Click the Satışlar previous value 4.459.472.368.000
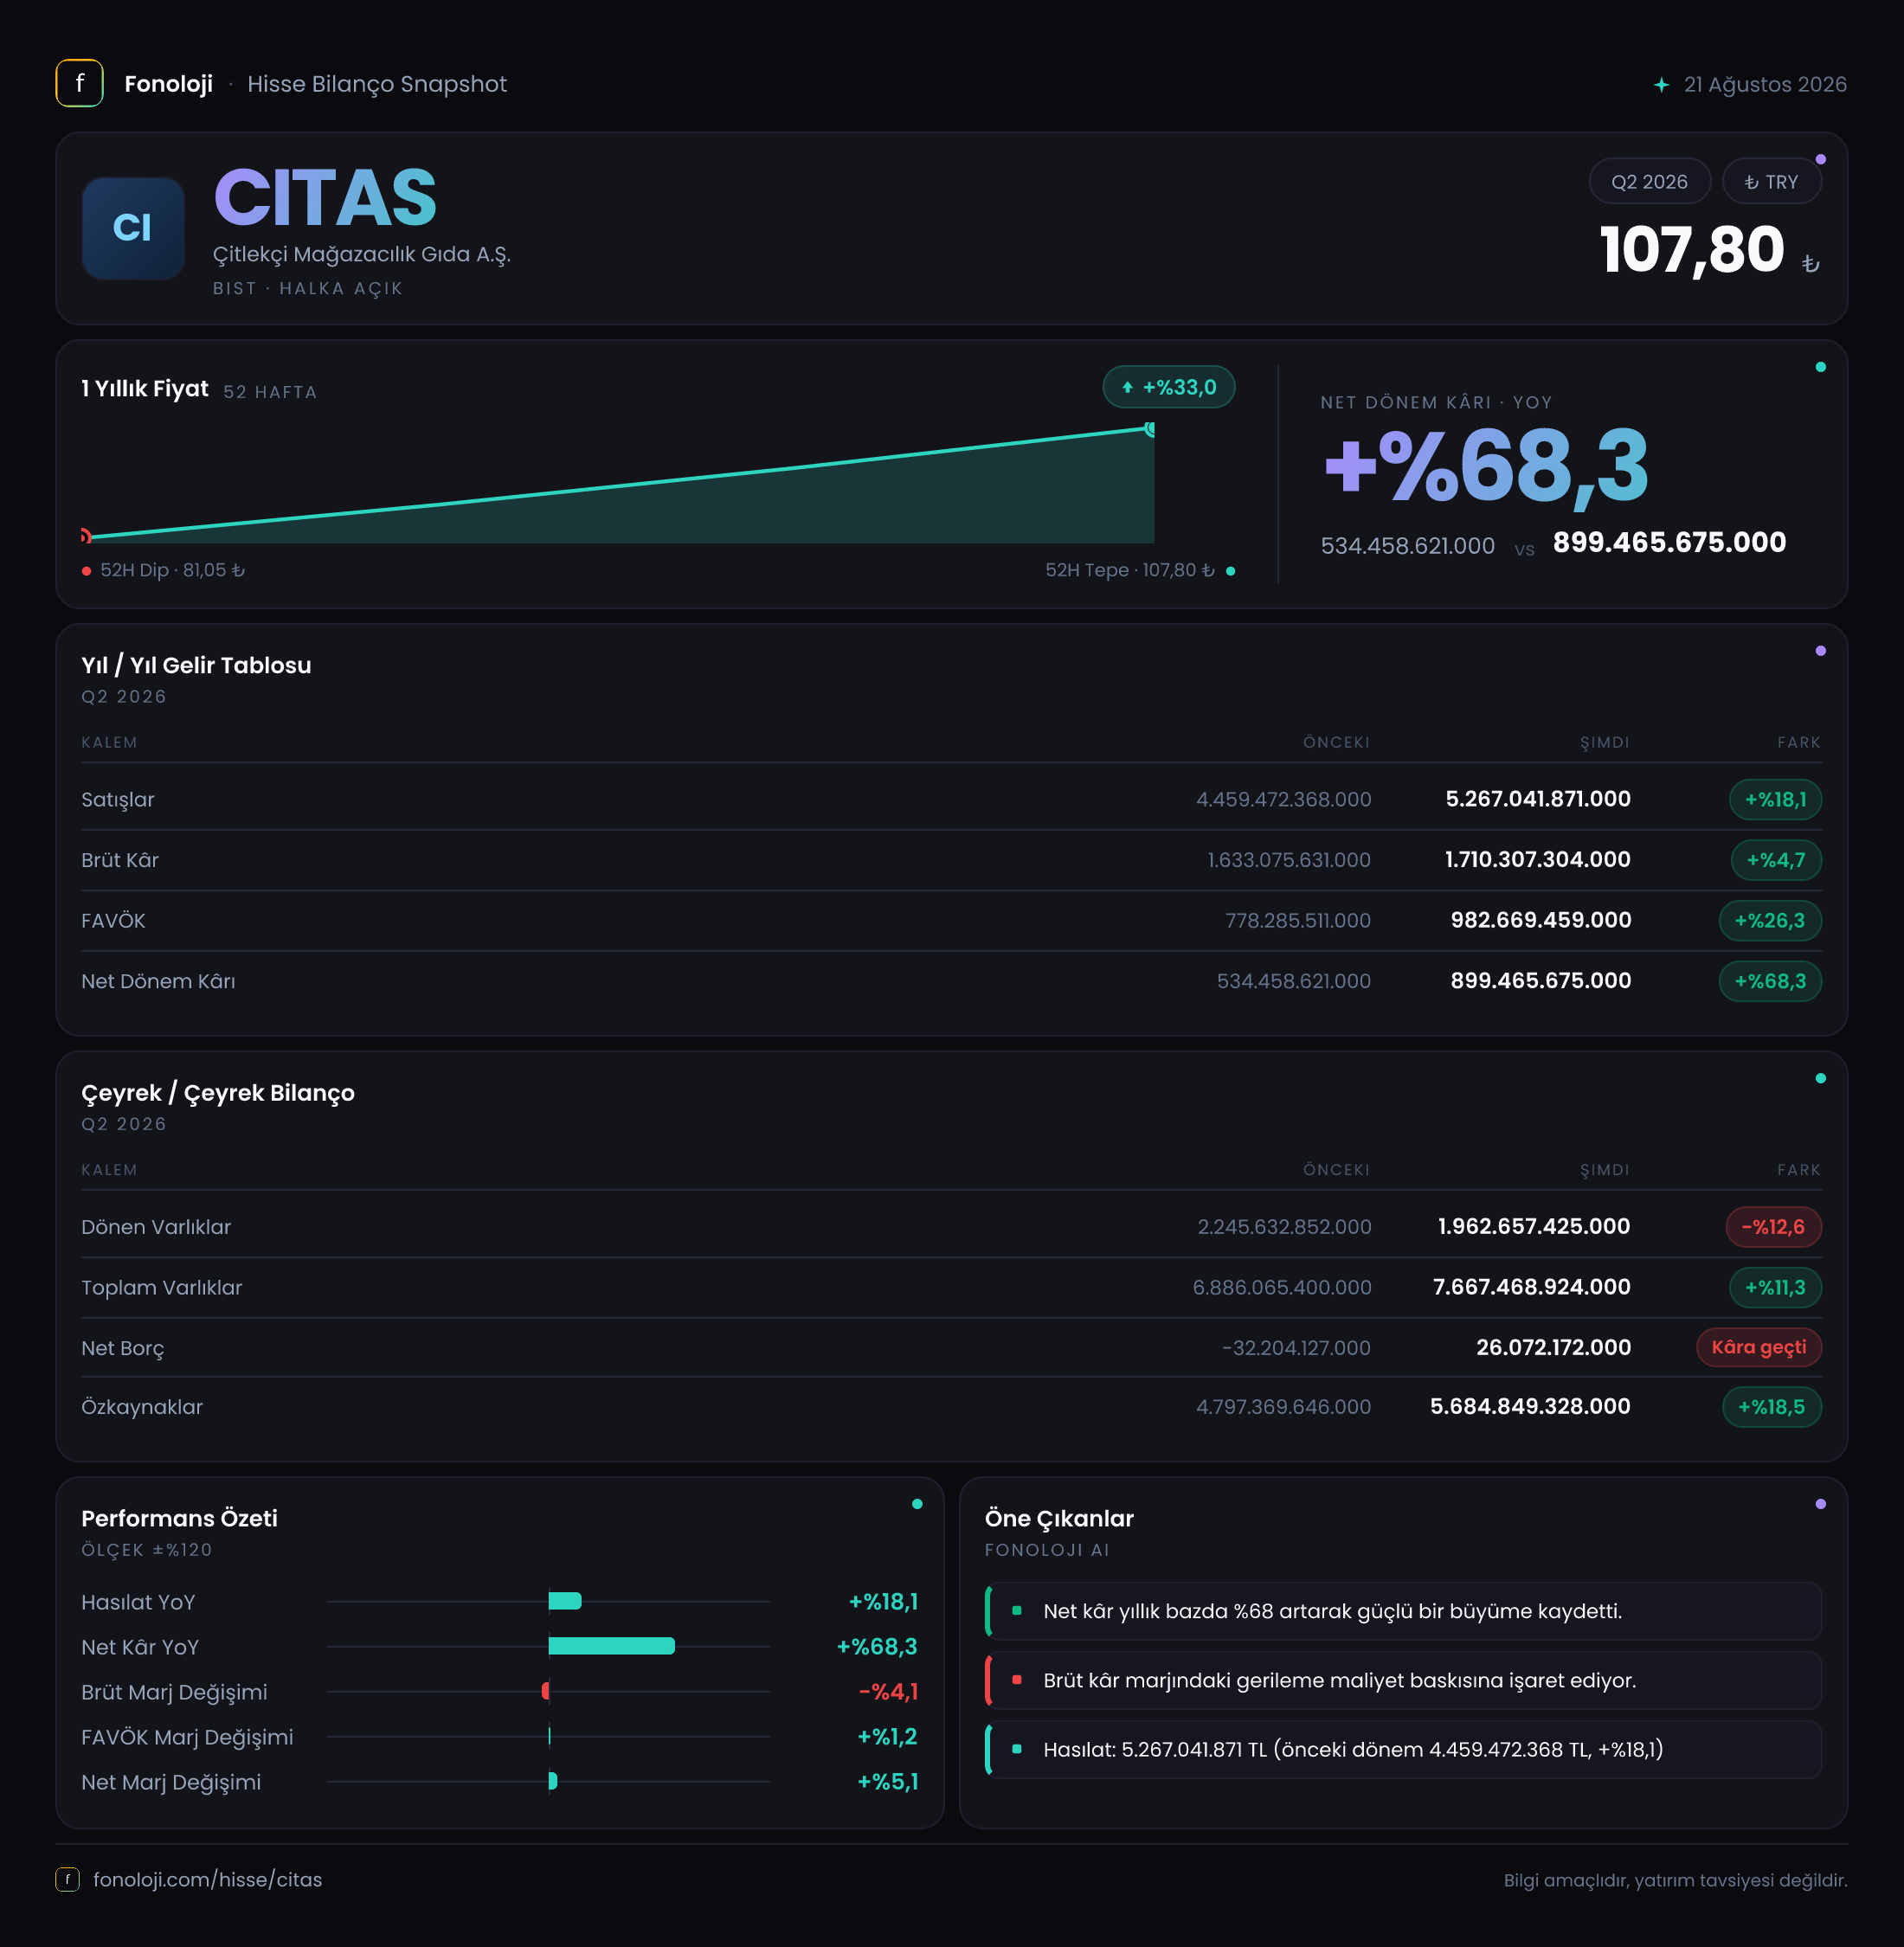 pyautogui.click(x=1284, y=800)
